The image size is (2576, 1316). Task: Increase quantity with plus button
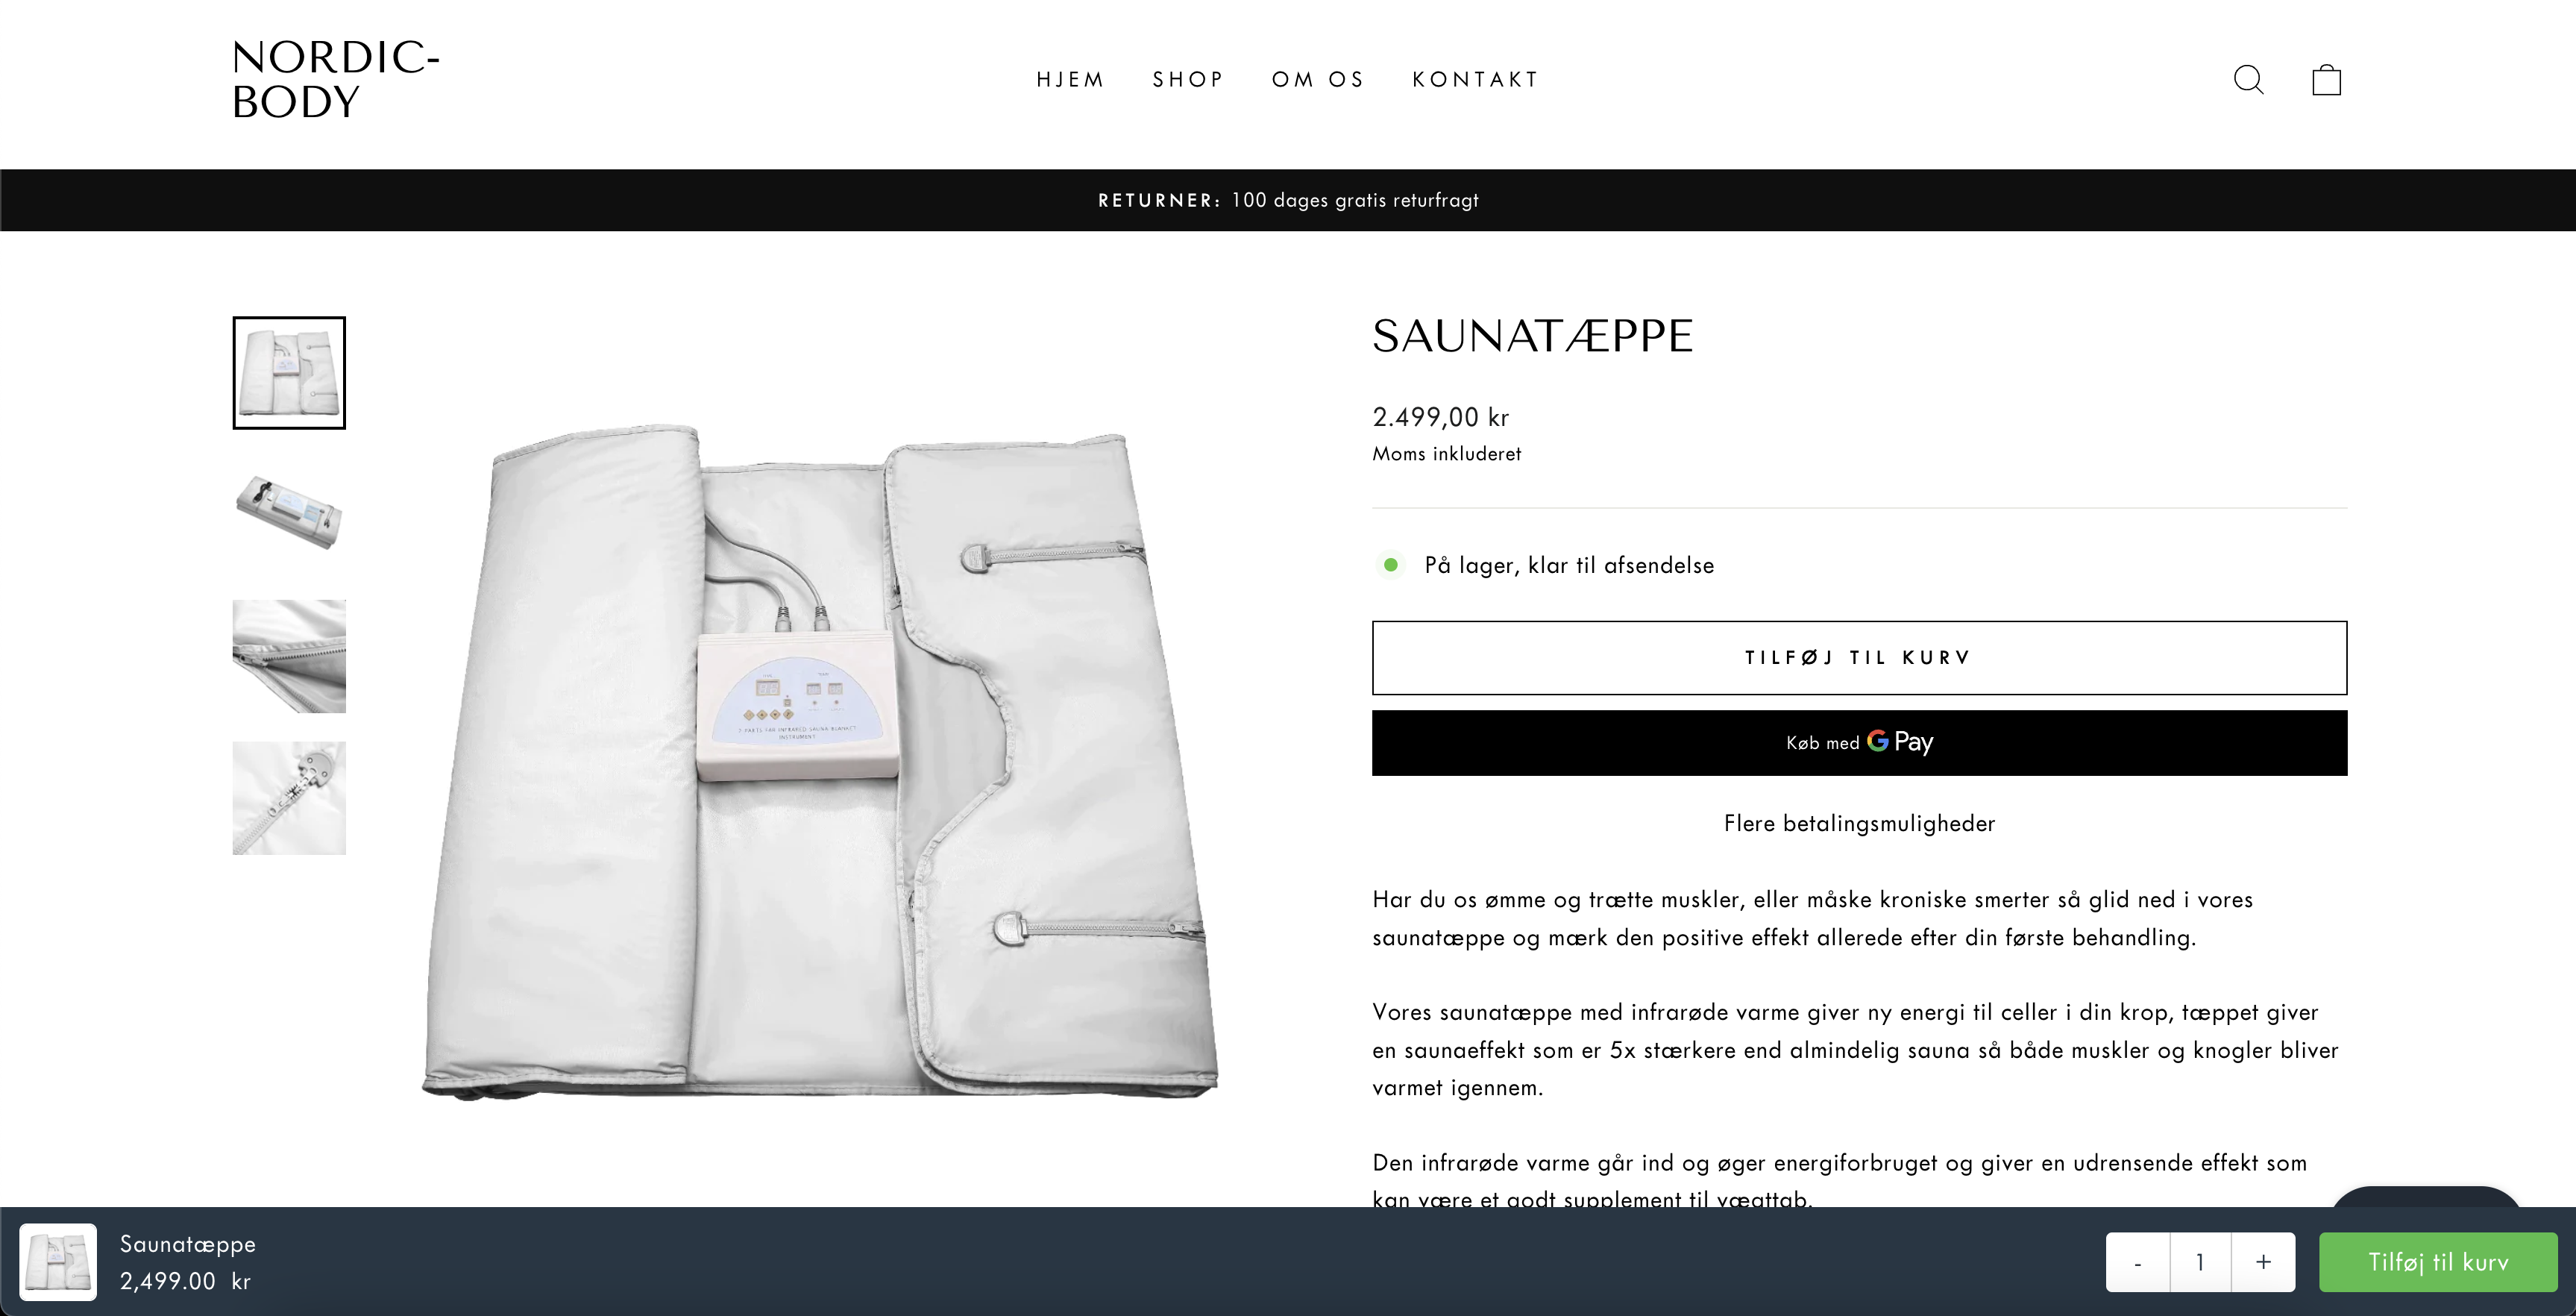[2263, 1262]
